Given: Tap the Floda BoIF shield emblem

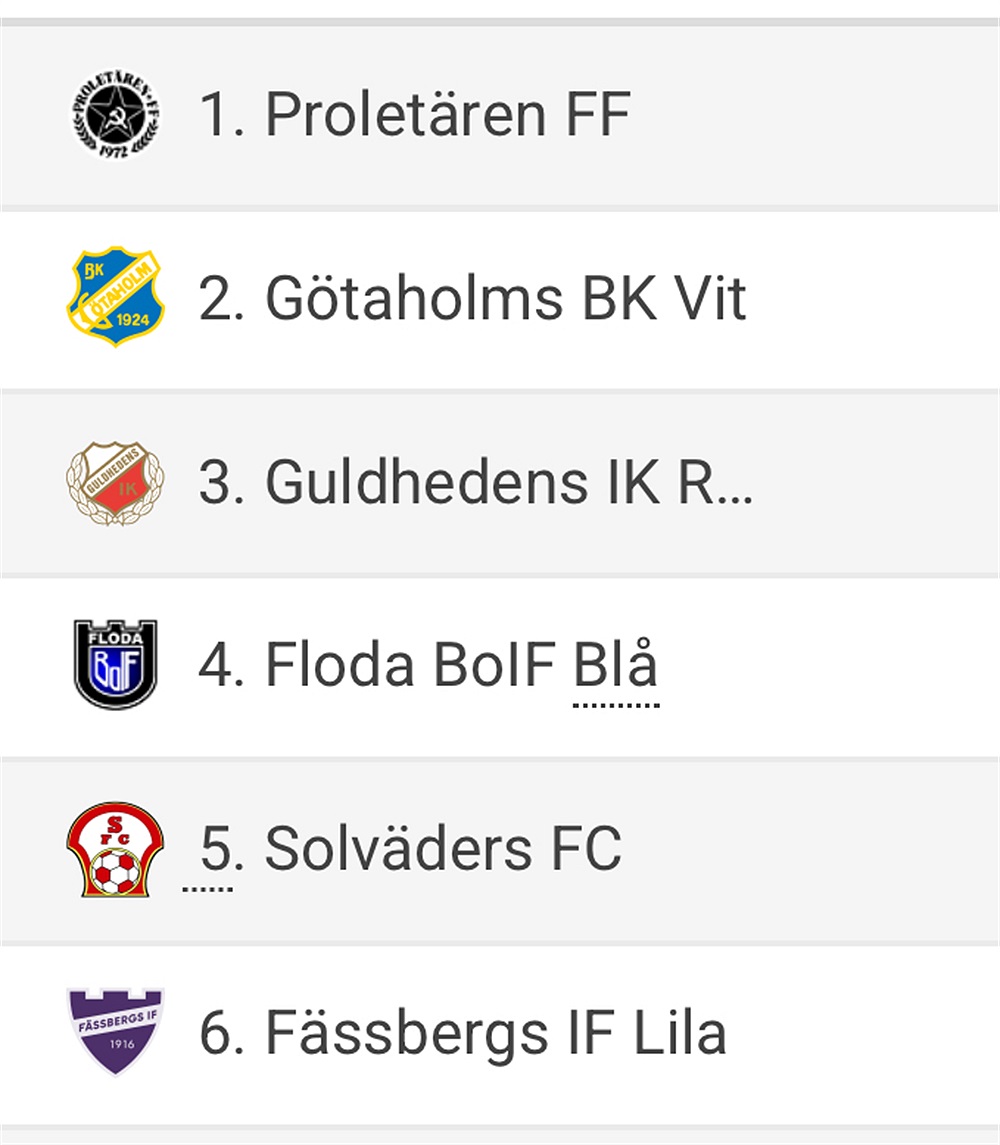Looking at the screenshot, I should click(x=115, y=665).
